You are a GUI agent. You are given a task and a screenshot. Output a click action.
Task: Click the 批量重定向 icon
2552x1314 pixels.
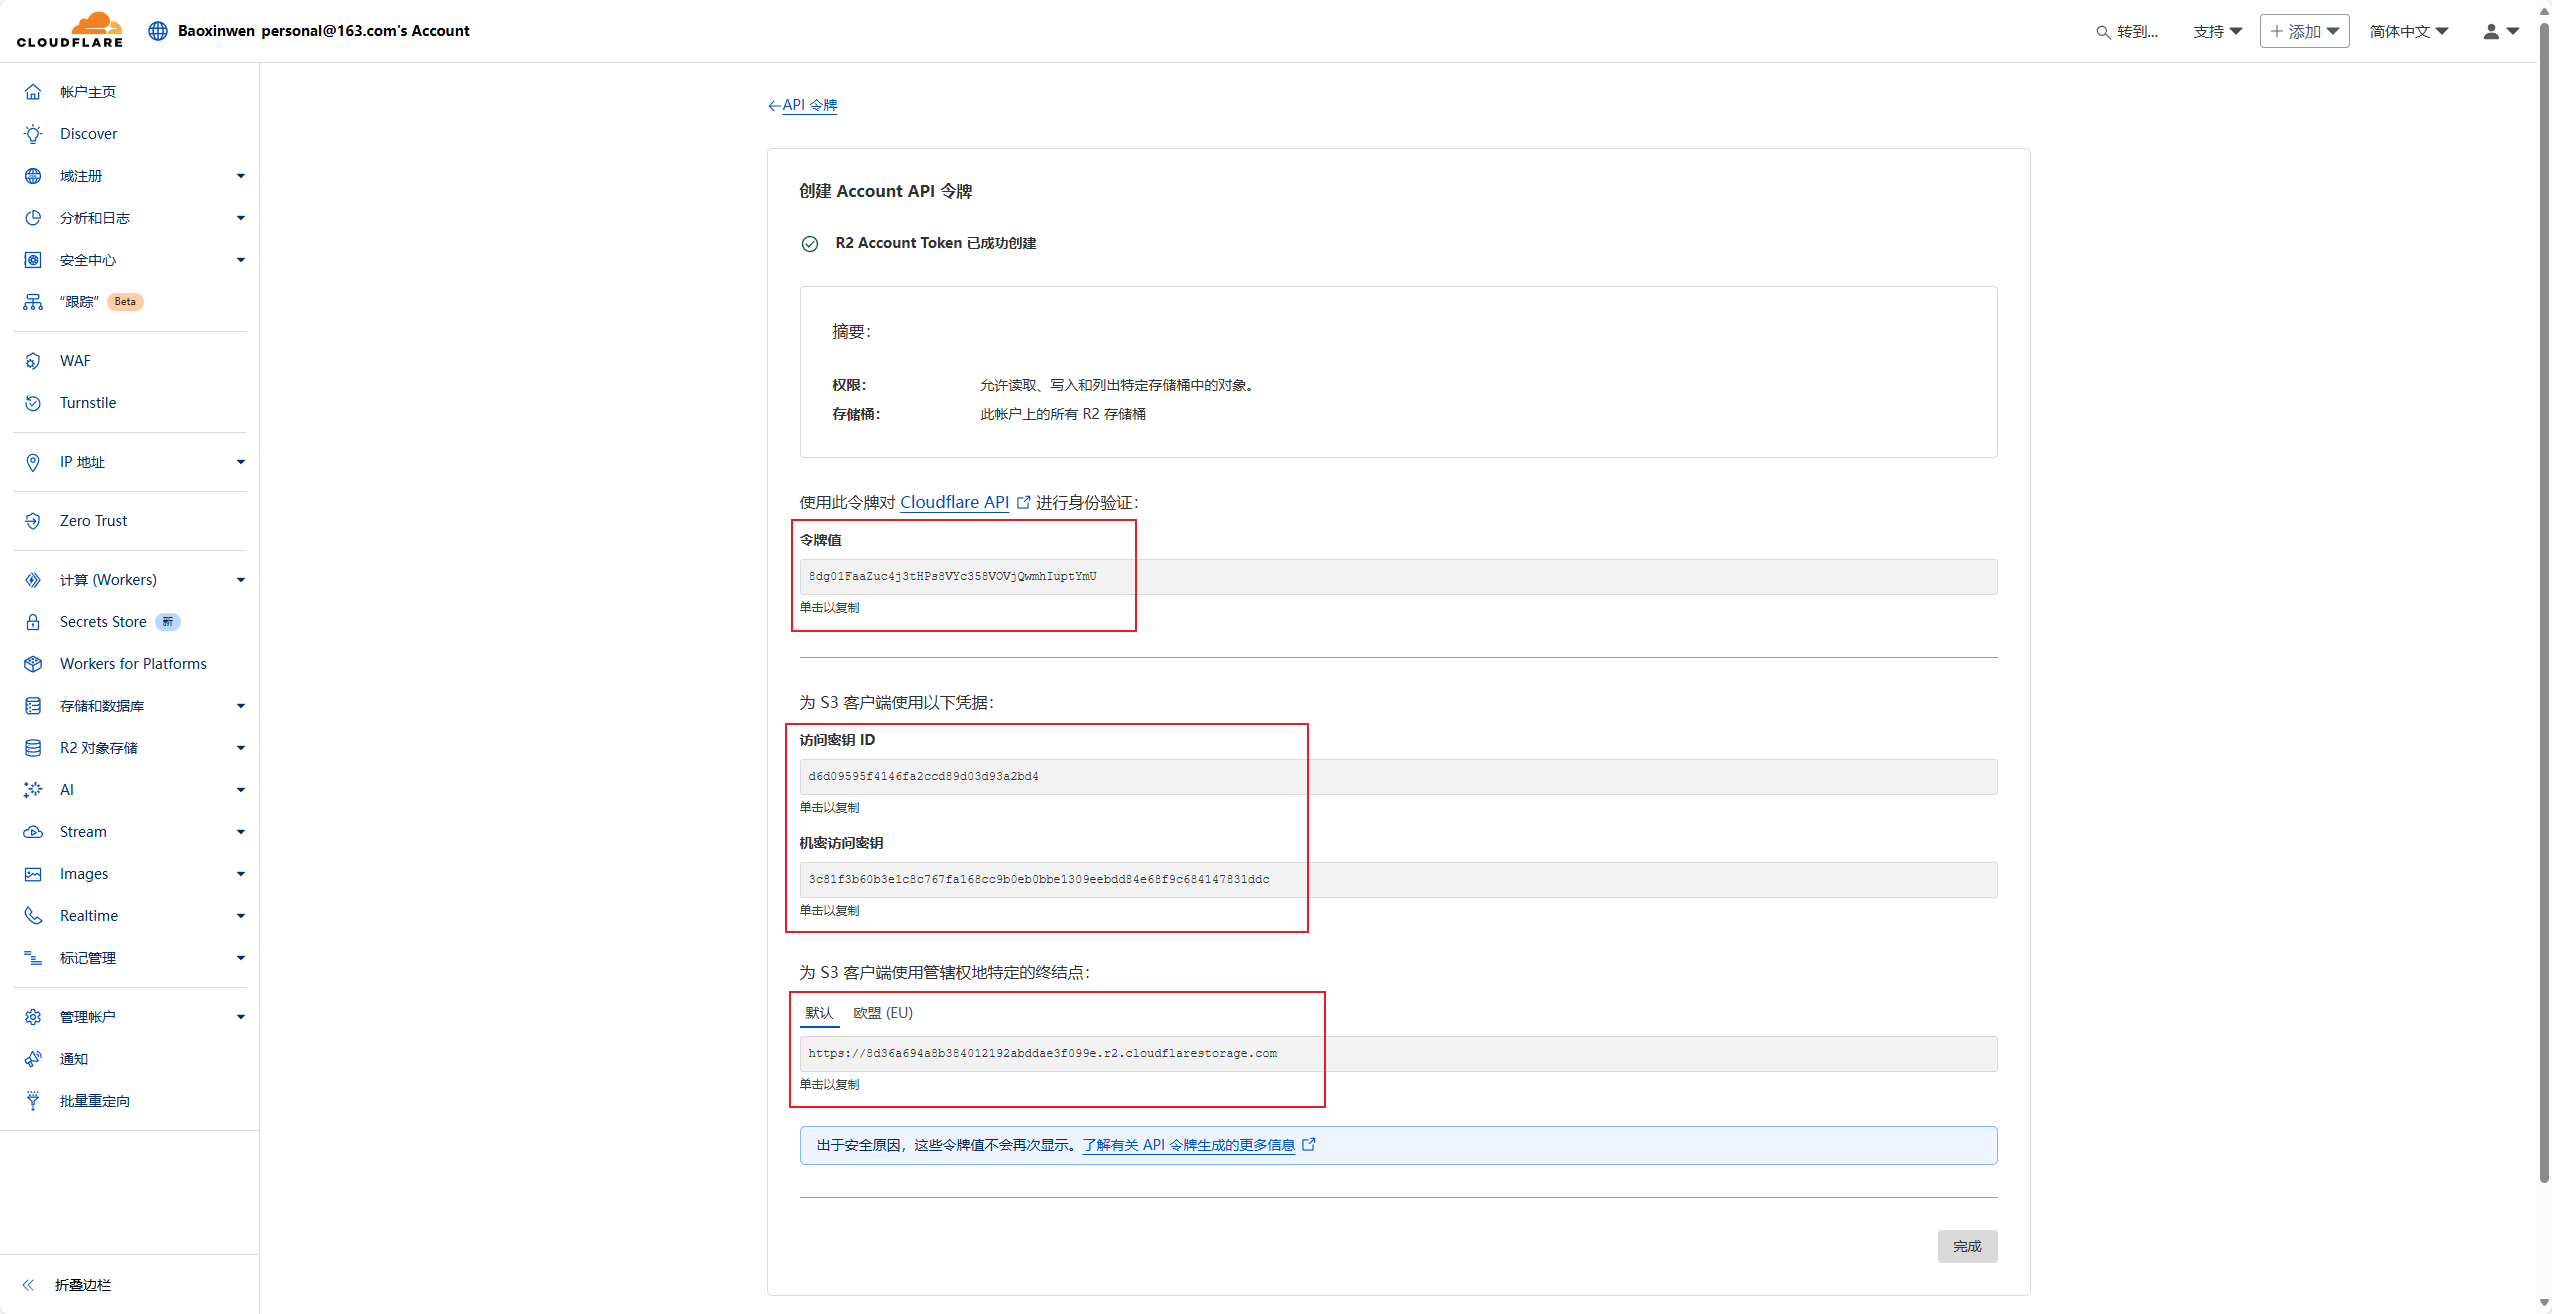pyautogui.click(x=33, y=1101)
